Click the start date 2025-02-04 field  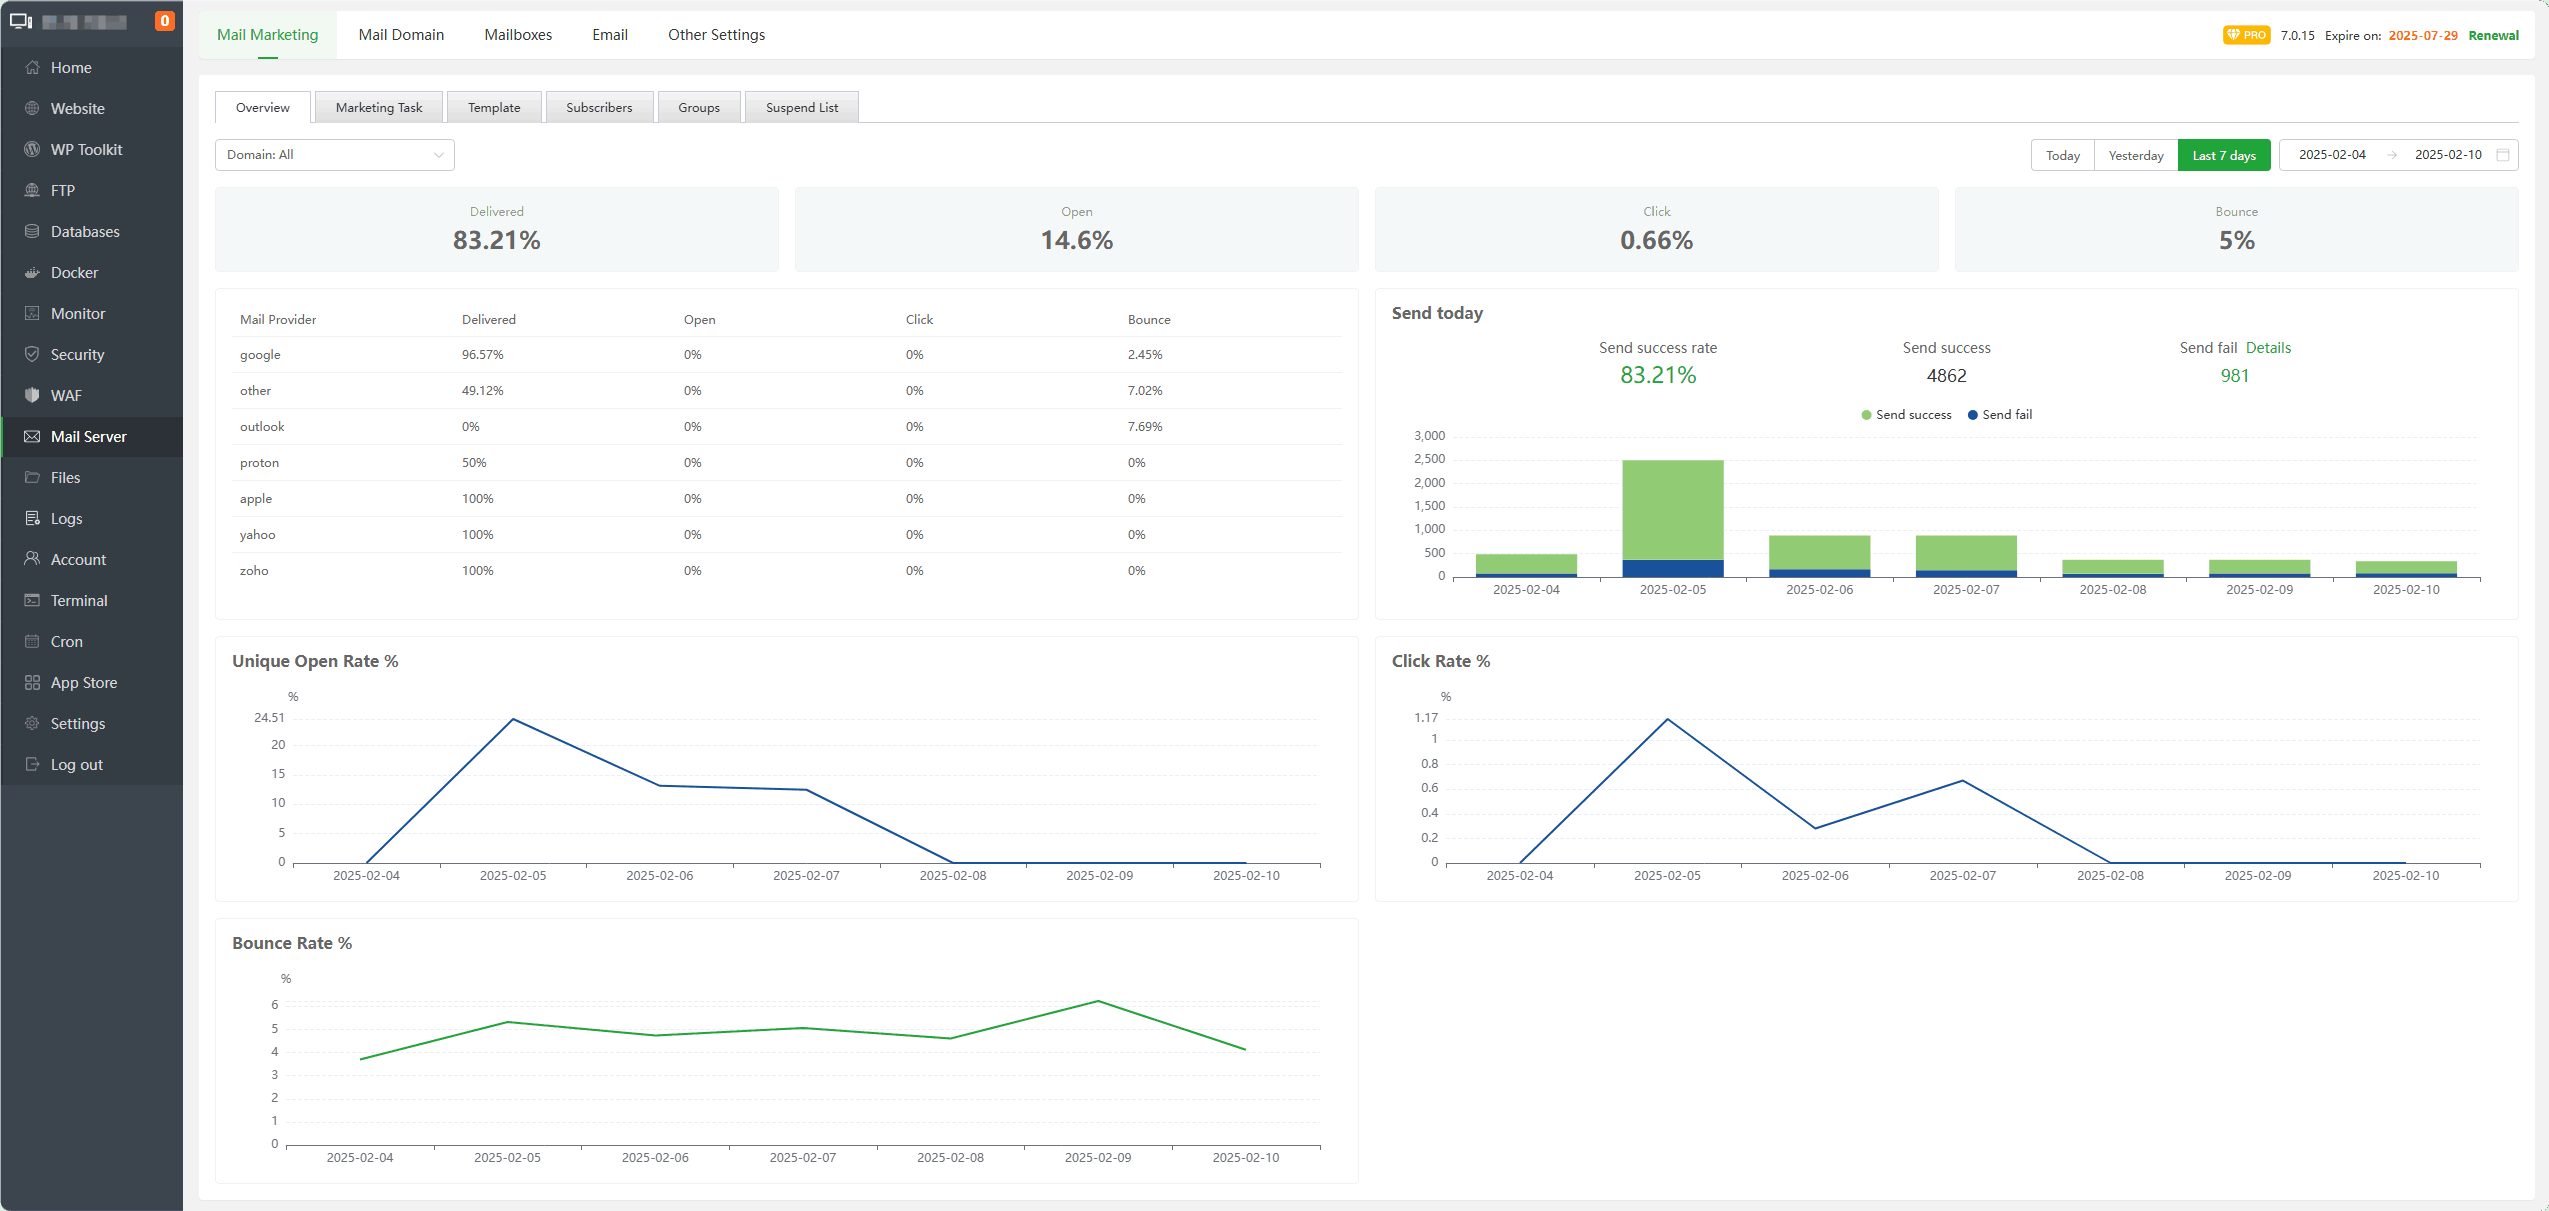[x=2332, y=155]
